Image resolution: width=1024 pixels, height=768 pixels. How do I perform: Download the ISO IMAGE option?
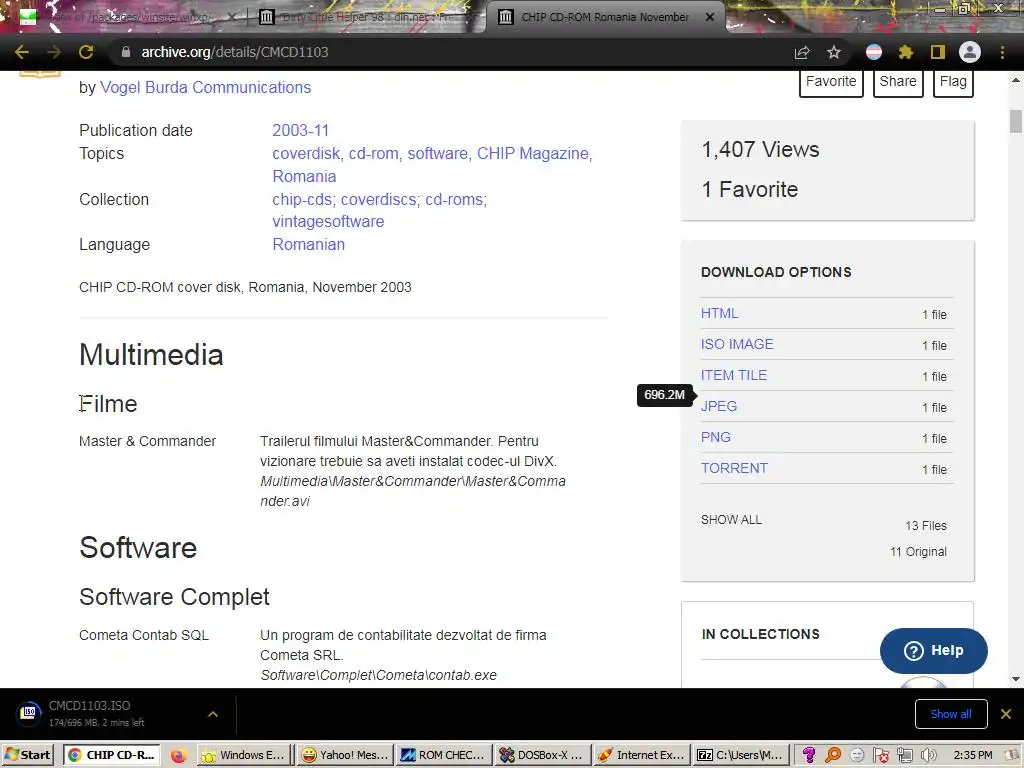coord(737,344)
